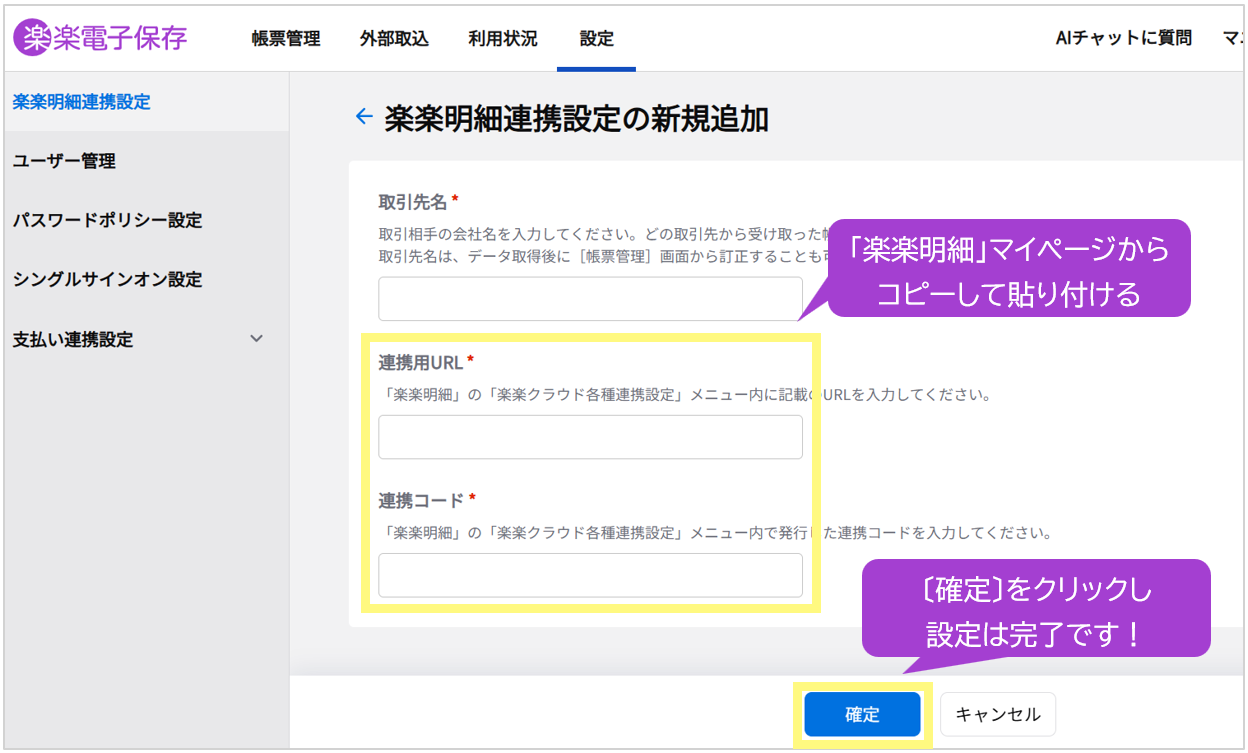Focus the 取引先名 input field
1248x753 pixels.
590,298
